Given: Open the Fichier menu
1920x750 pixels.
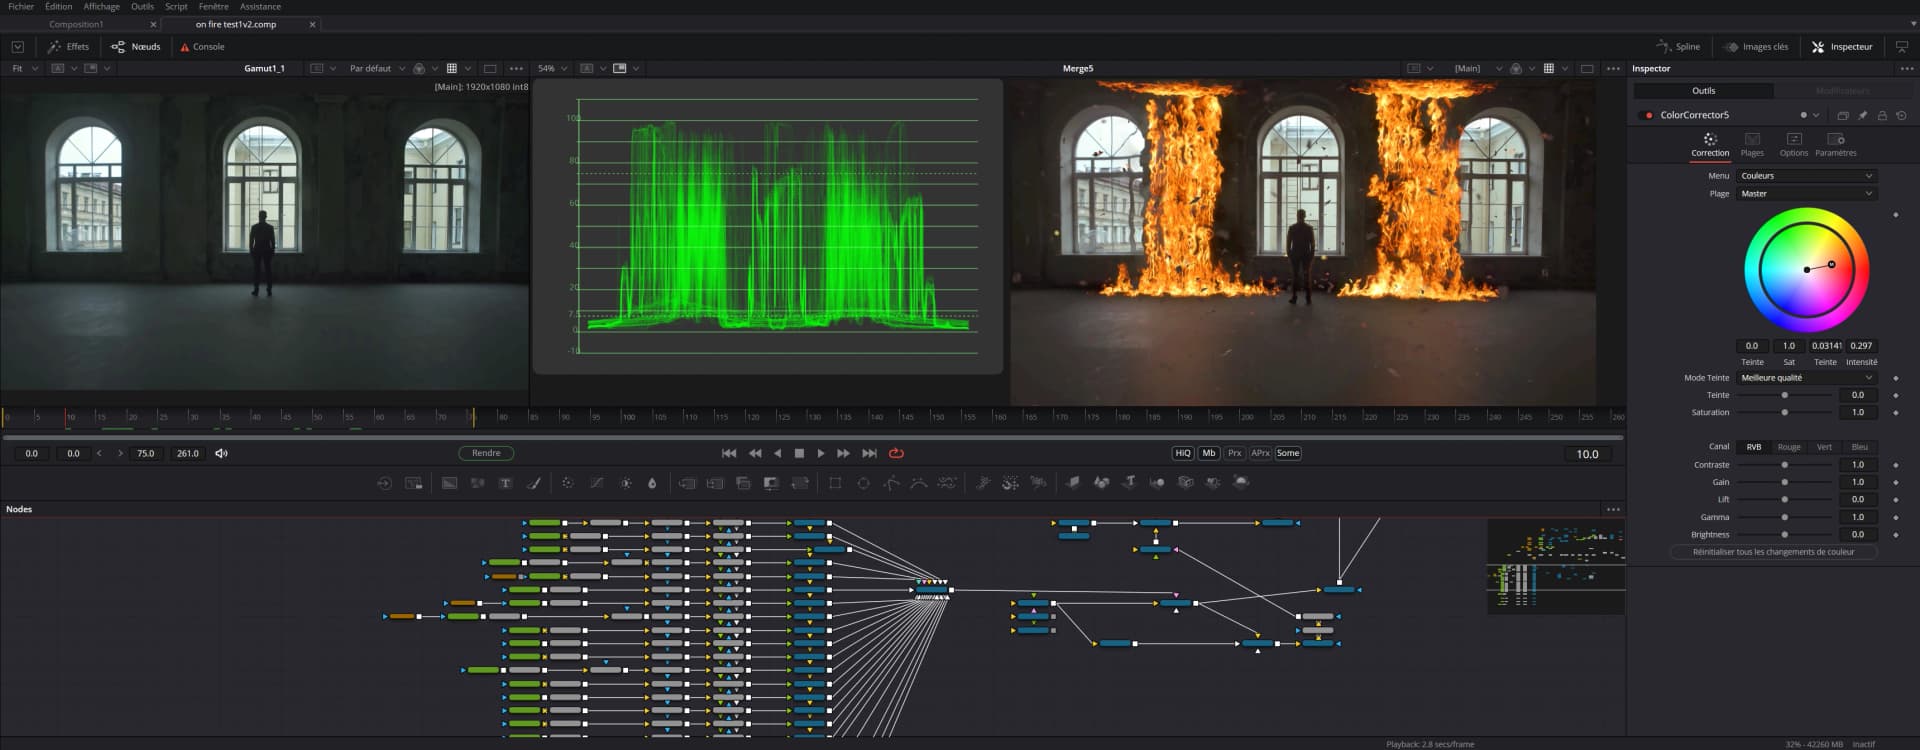Looking at the screenshot, I should coord(21,7).
